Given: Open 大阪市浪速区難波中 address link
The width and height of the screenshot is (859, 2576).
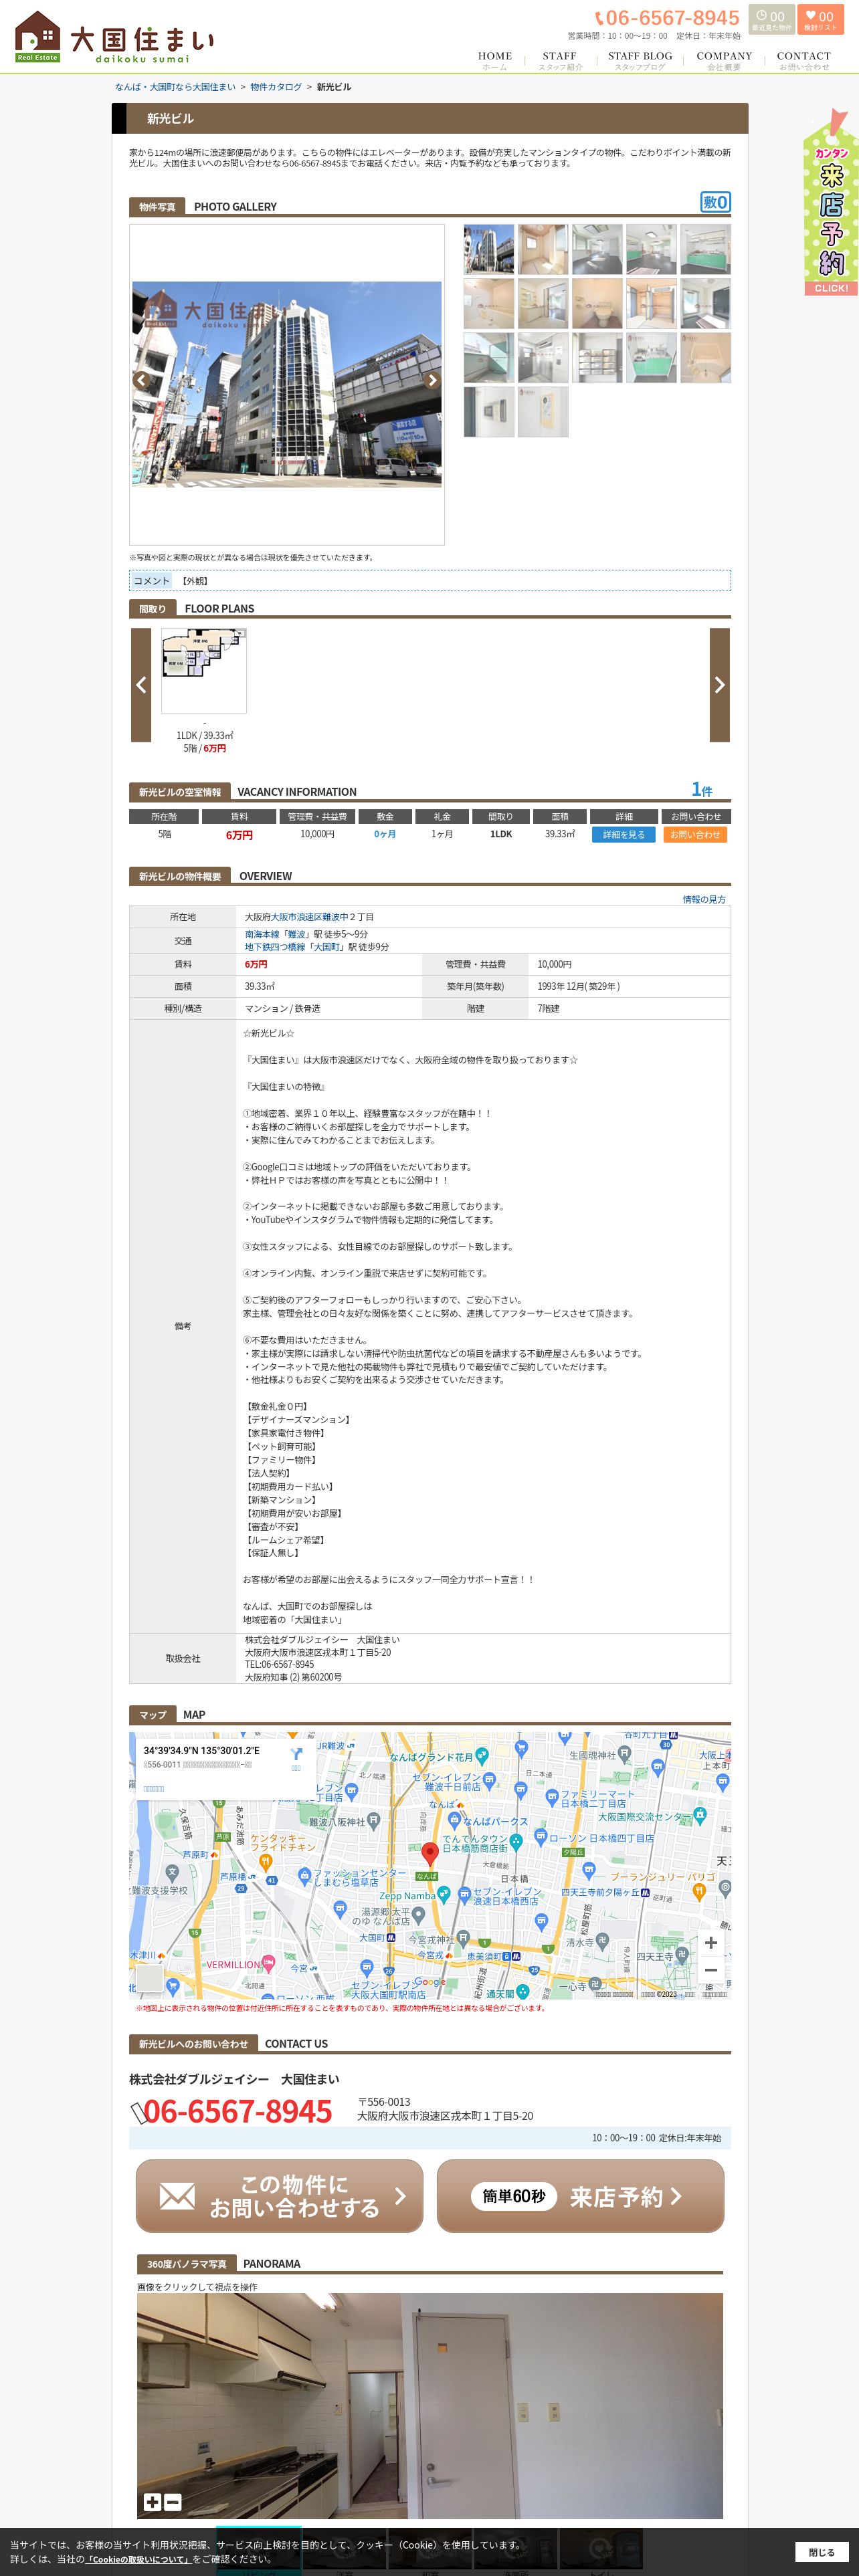Looking at the screenshot, I should coord(310,916).
